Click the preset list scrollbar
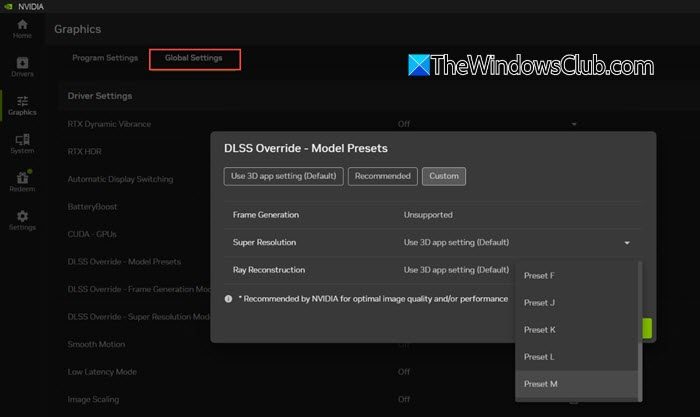The image size is (700, 417). (640, 330)
